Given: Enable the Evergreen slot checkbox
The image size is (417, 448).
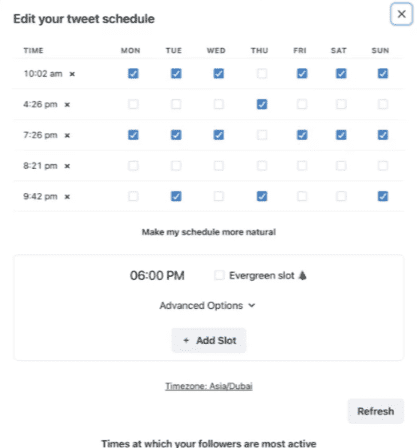Looking at the screenshot, I should (219, 275).
